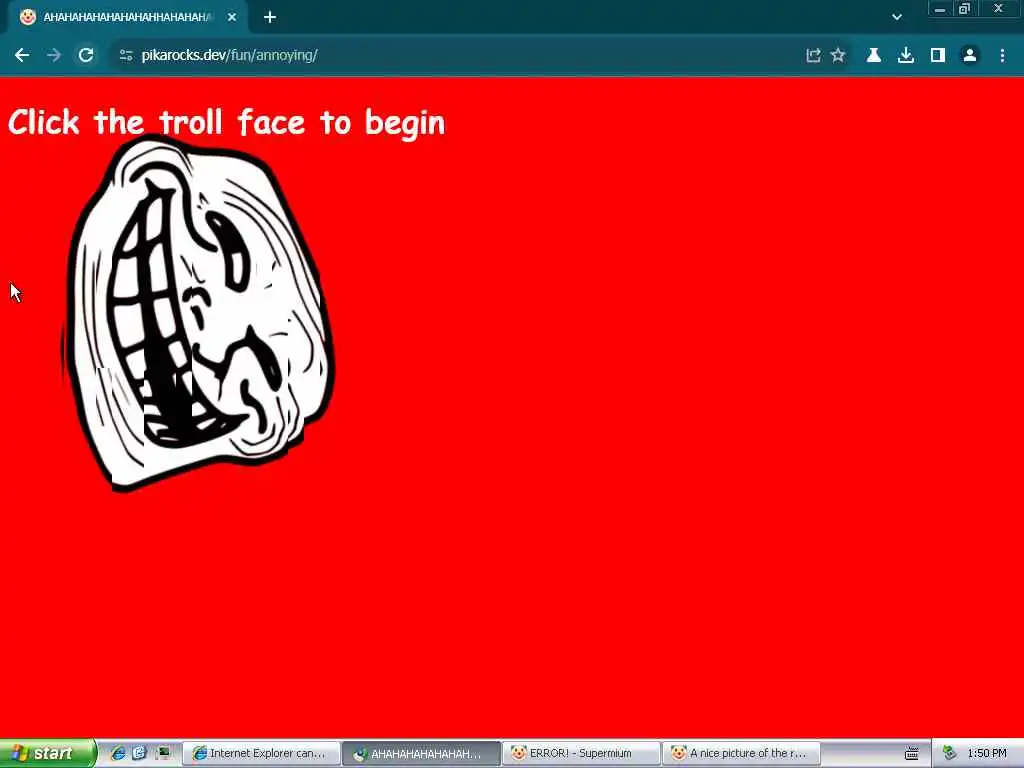Image resolution: width=1024 pixels, height=768 pixels.
Task: Expand the tab search chevron
Action: [897, 18]
